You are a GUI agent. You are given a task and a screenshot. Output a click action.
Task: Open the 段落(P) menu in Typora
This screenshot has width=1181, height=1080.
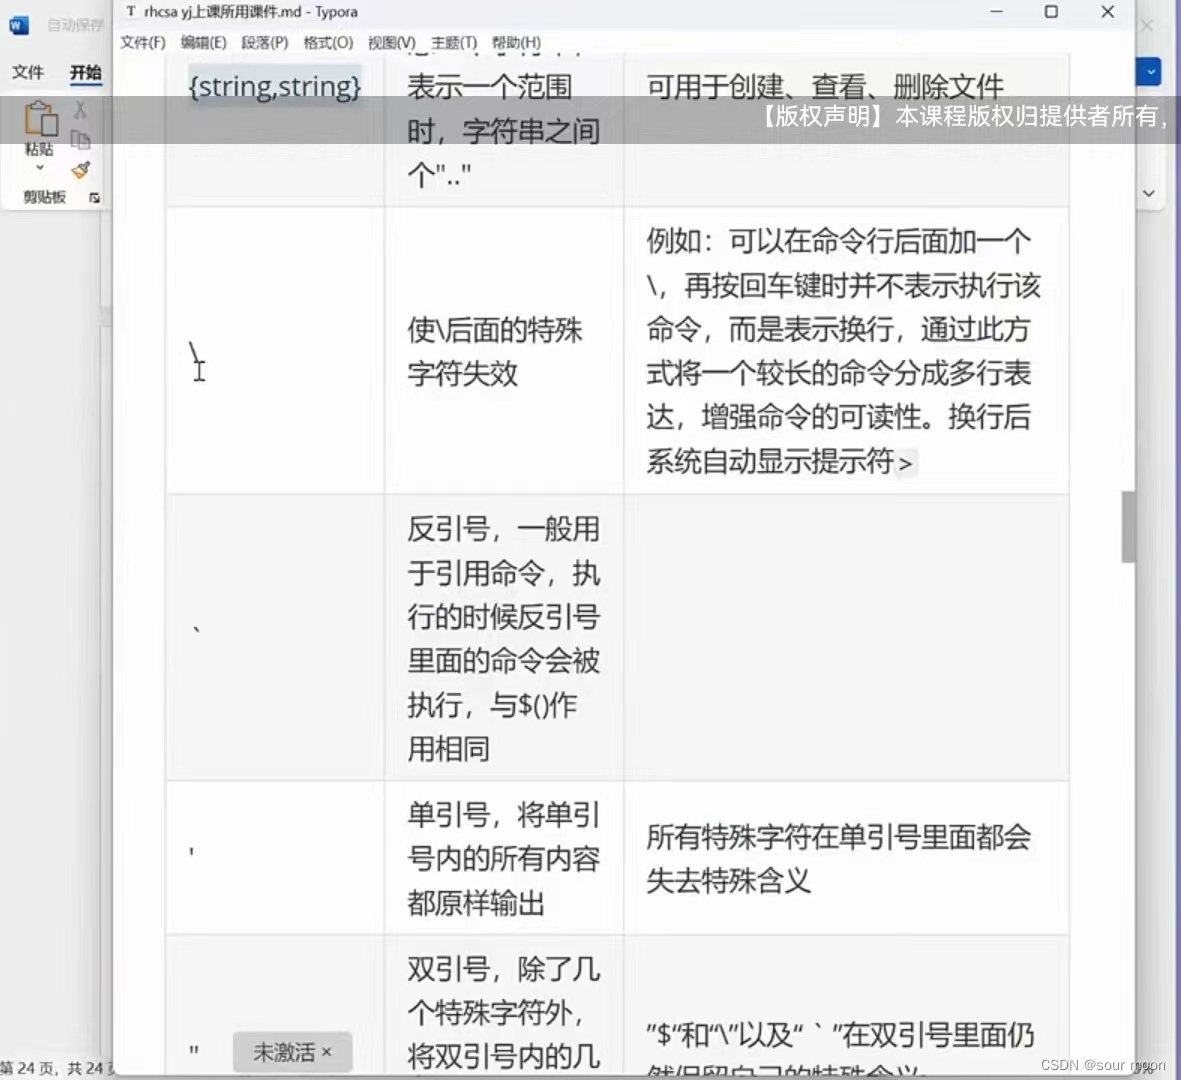[264, 42]
